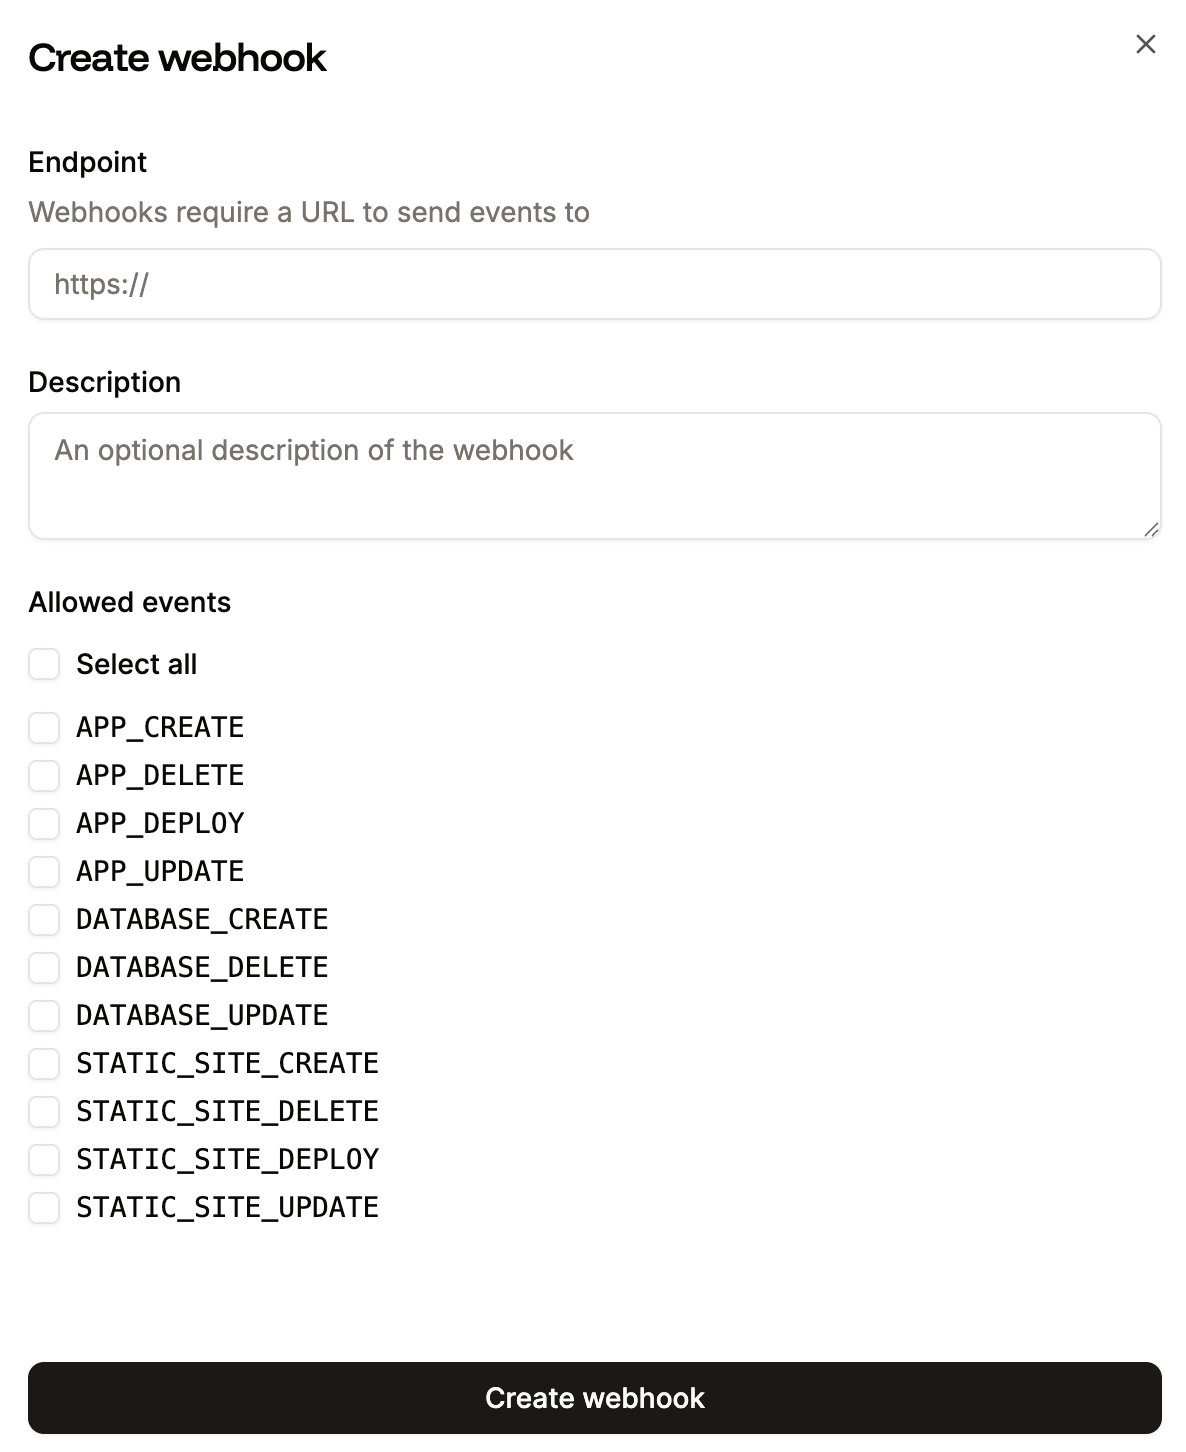Check the DATABASE_UPDATE checkbox
Image resolution: width=1186 pixels, height=1452 pixels.
pyautogui.click(x=44, y=1015)
